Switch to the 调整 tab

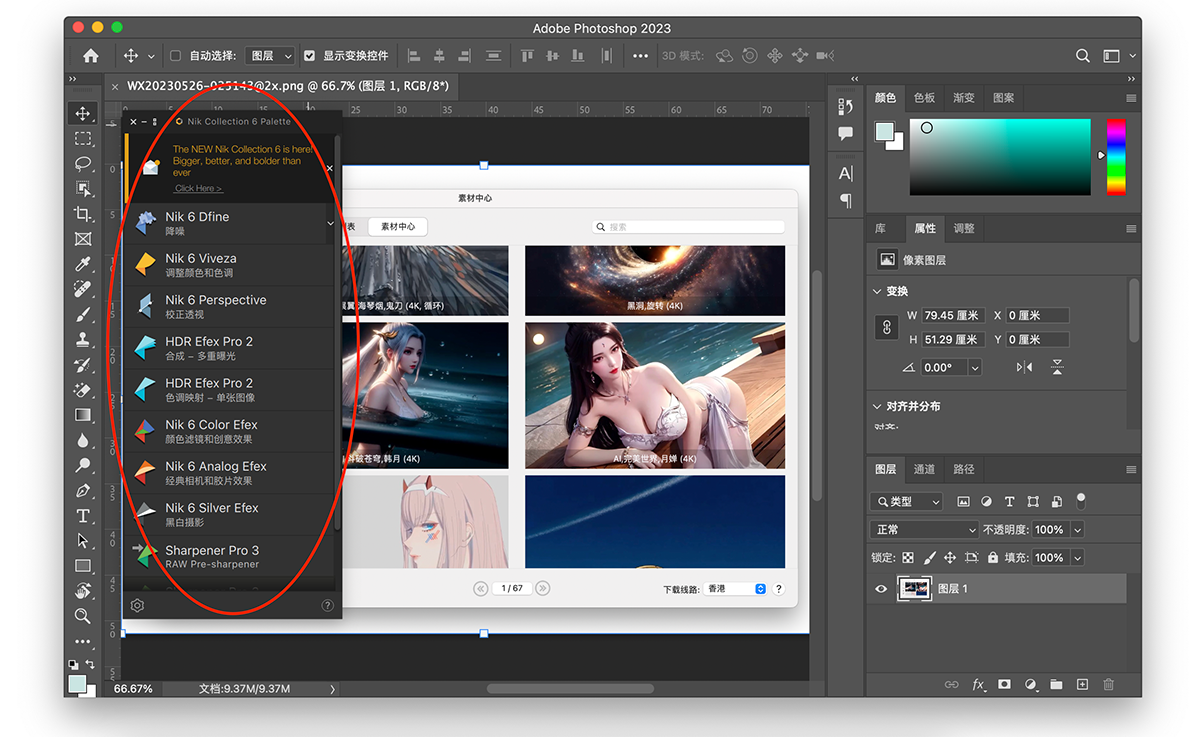tap(964, 228)
